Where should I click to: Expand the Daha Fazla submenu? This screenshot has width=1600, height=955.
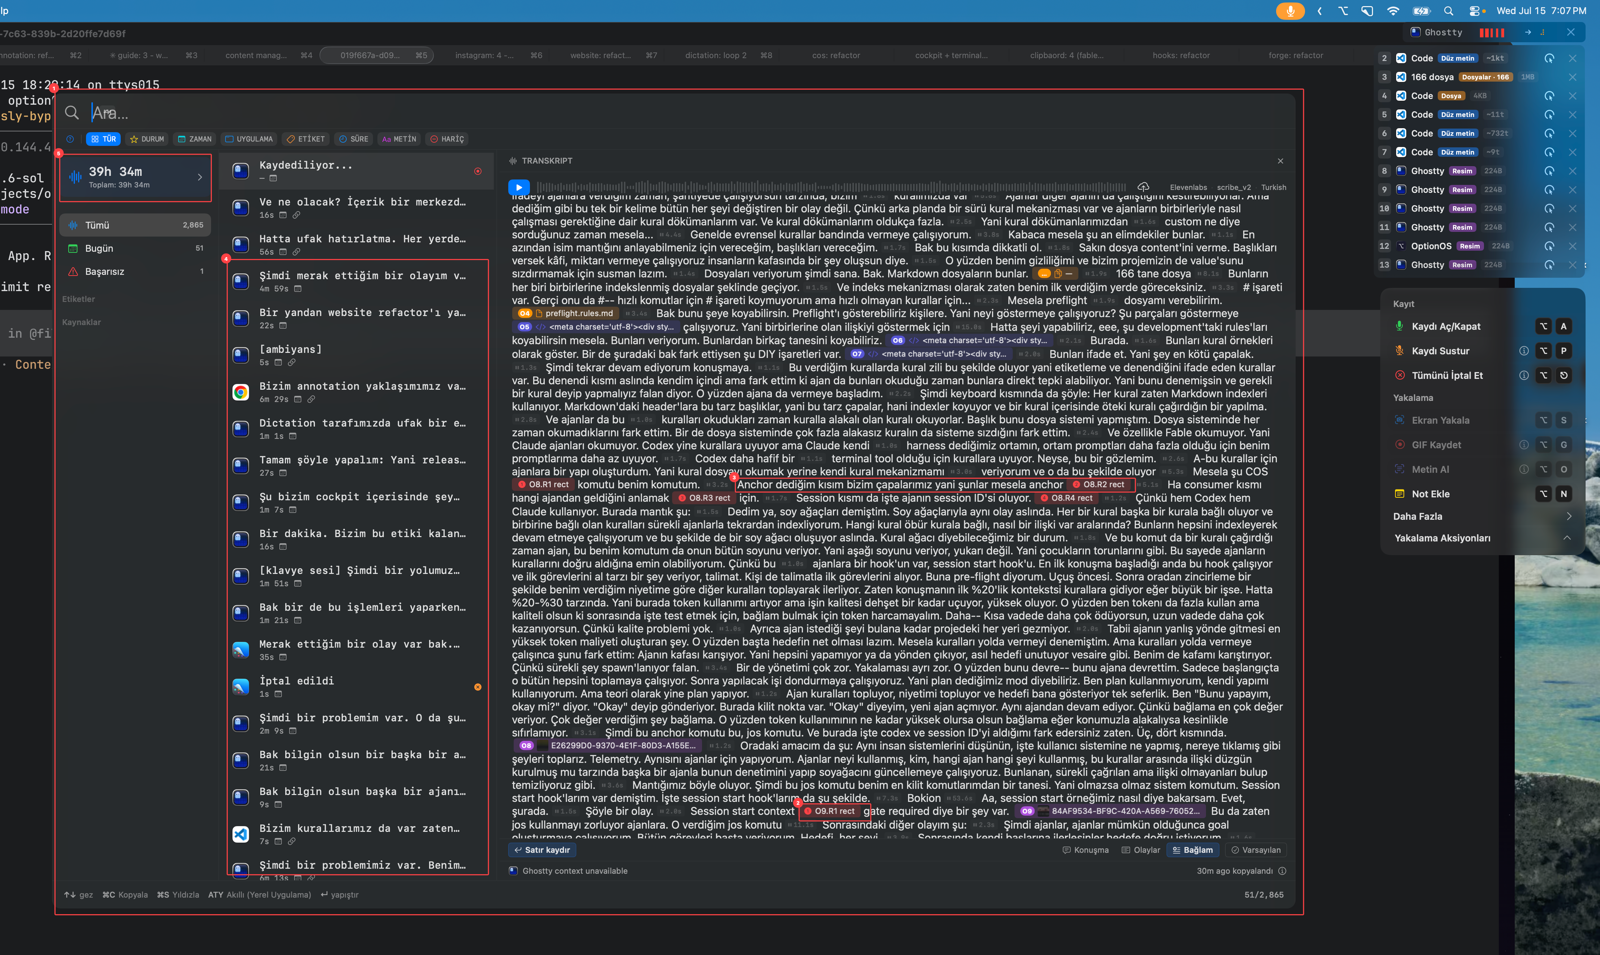[1568, 516]
